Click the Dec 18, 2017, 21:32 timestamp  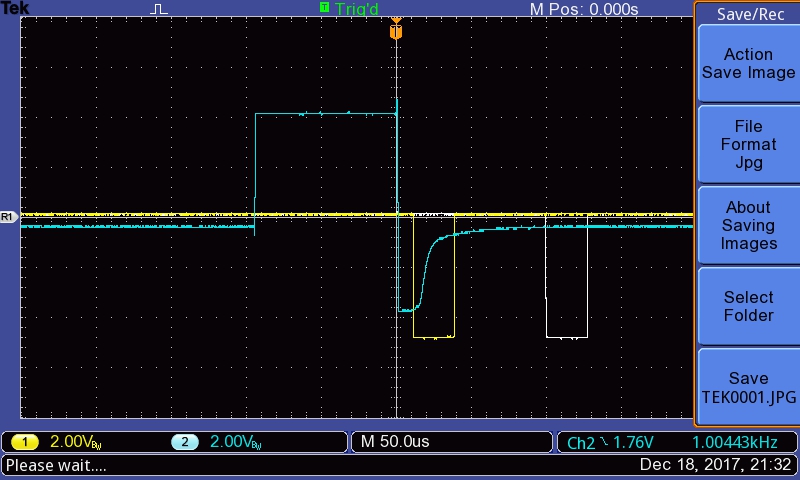(x=715, y=465)
